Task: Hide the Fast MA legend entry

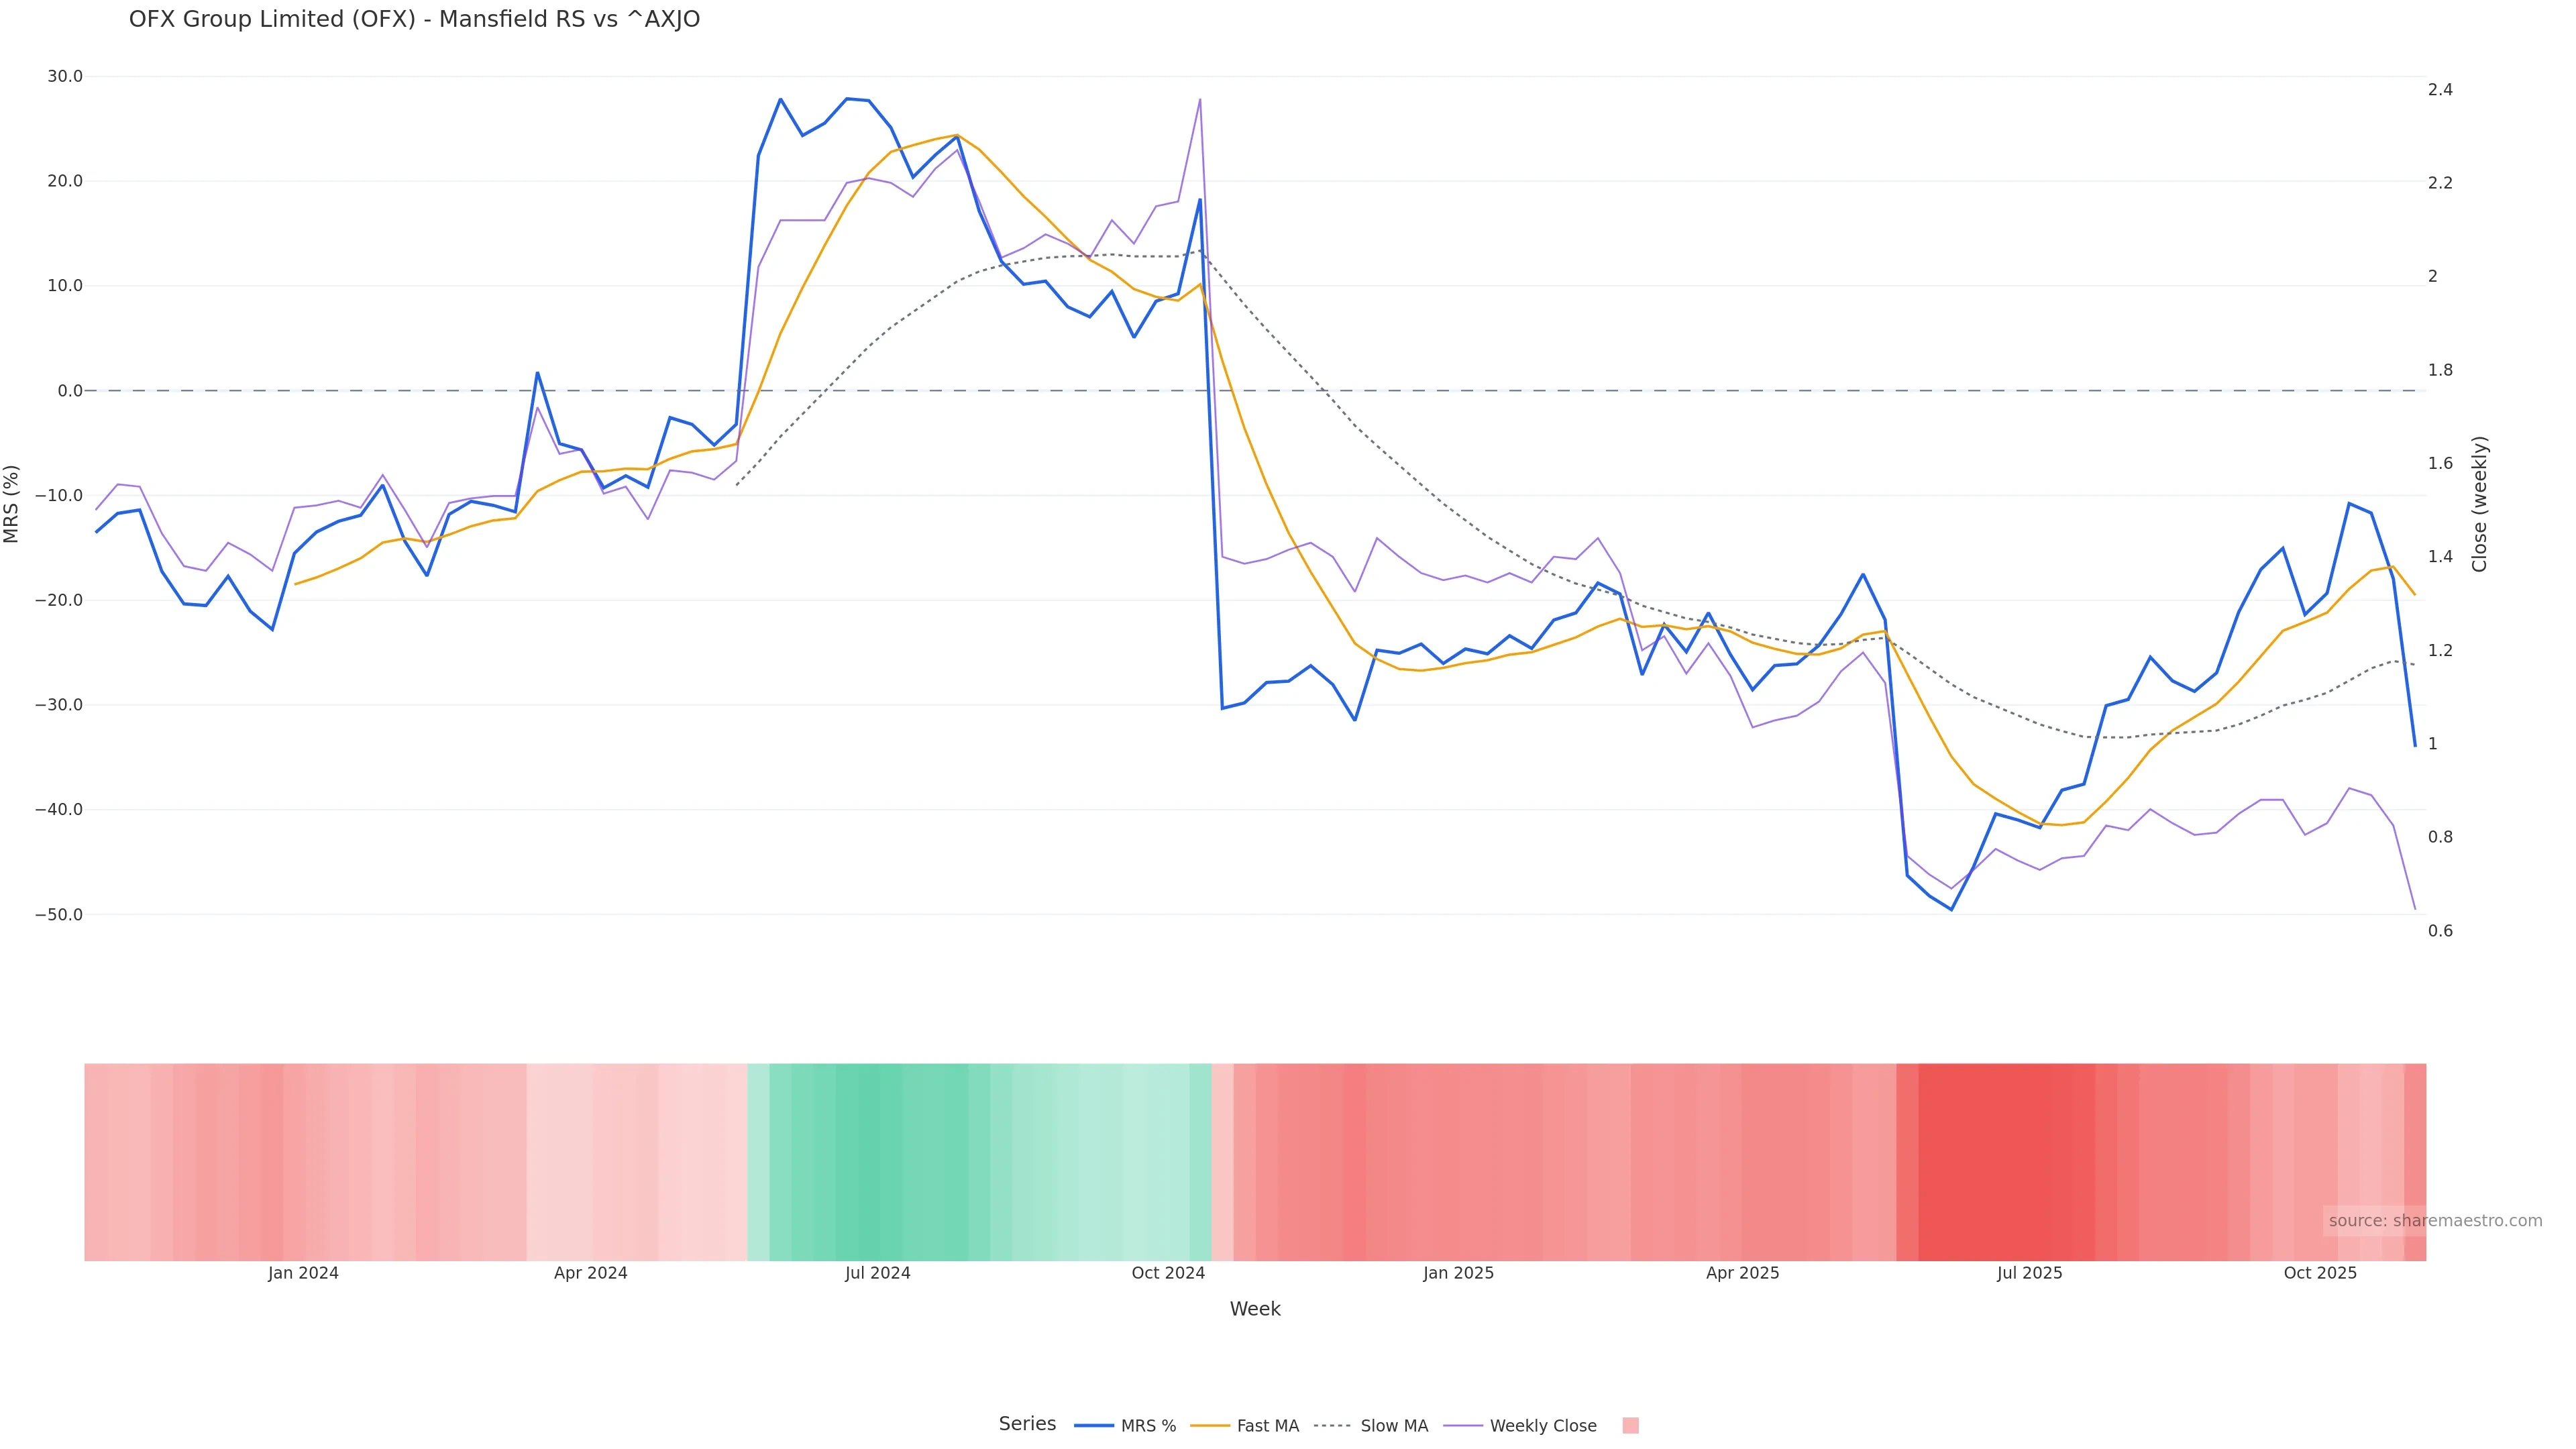Action: (1267, 1425)
